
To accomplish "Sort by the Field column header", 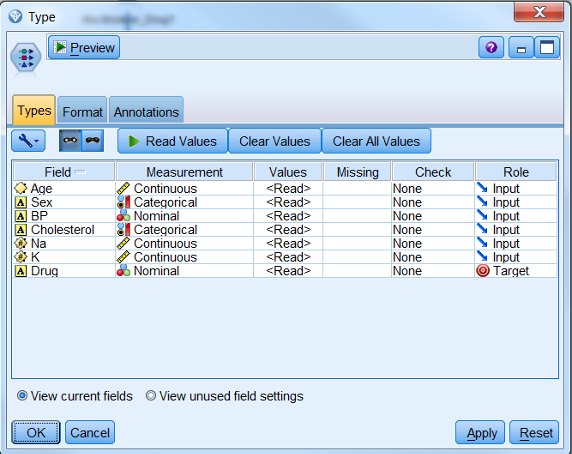I will tap(64, 172).
